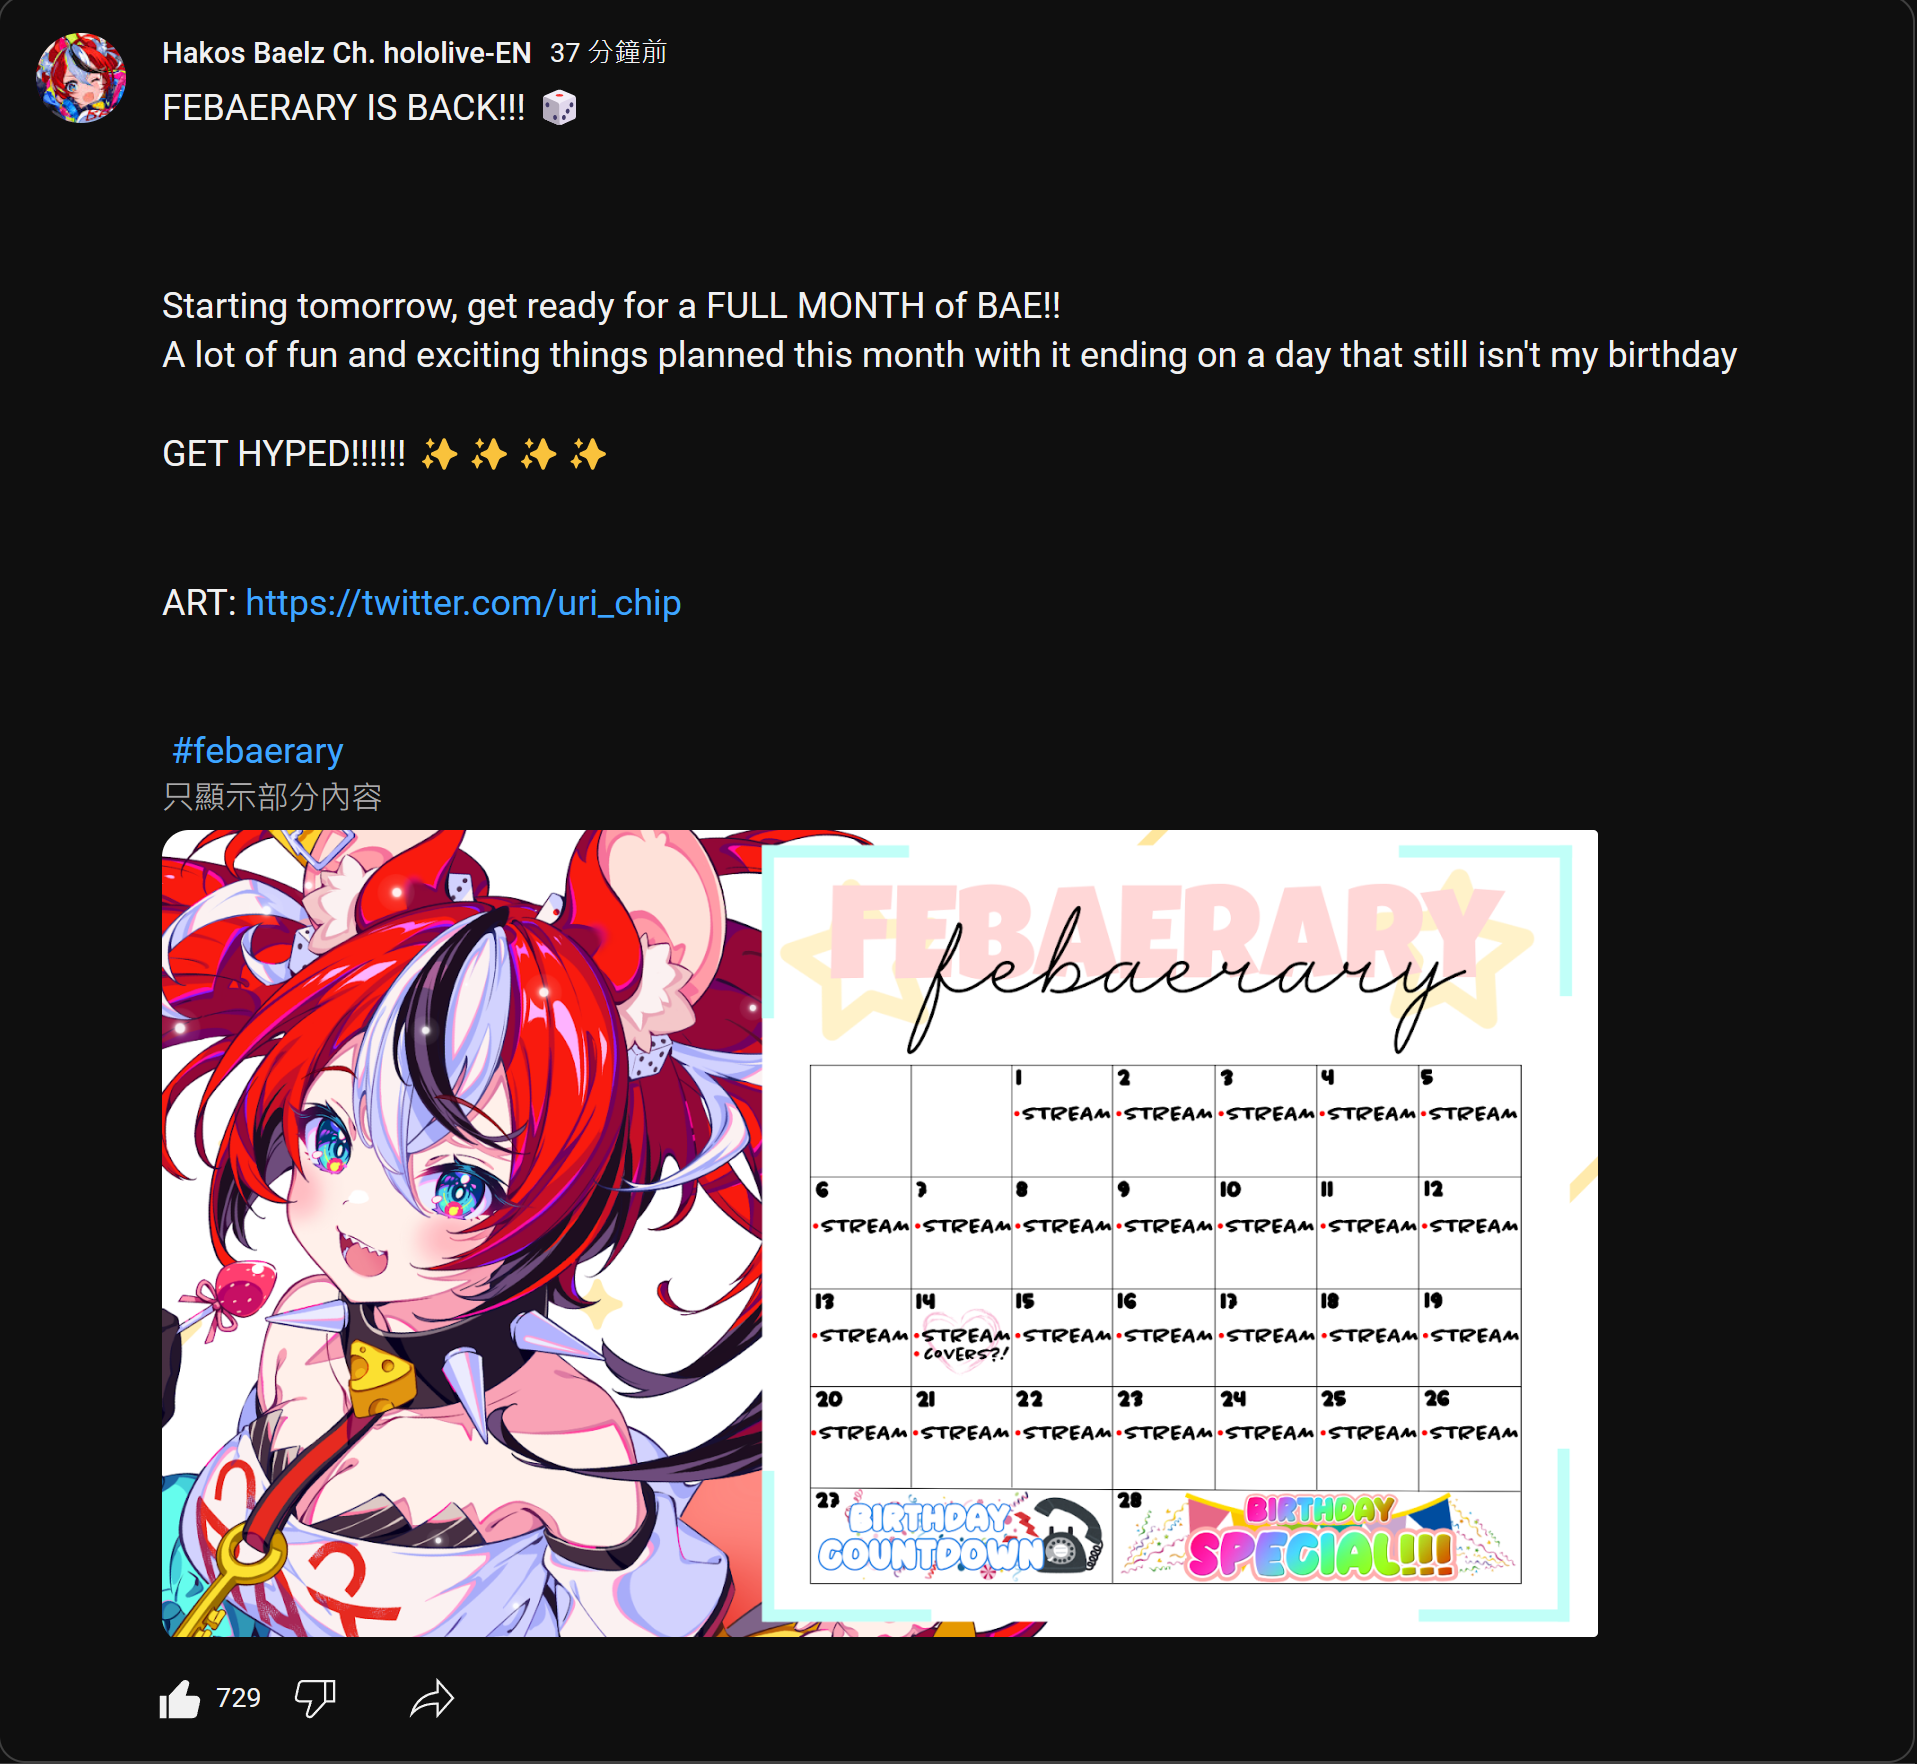Click the February 26 stream cell
The height and width of the screenshot is (1764, 1917).
click(1469, 1437)
